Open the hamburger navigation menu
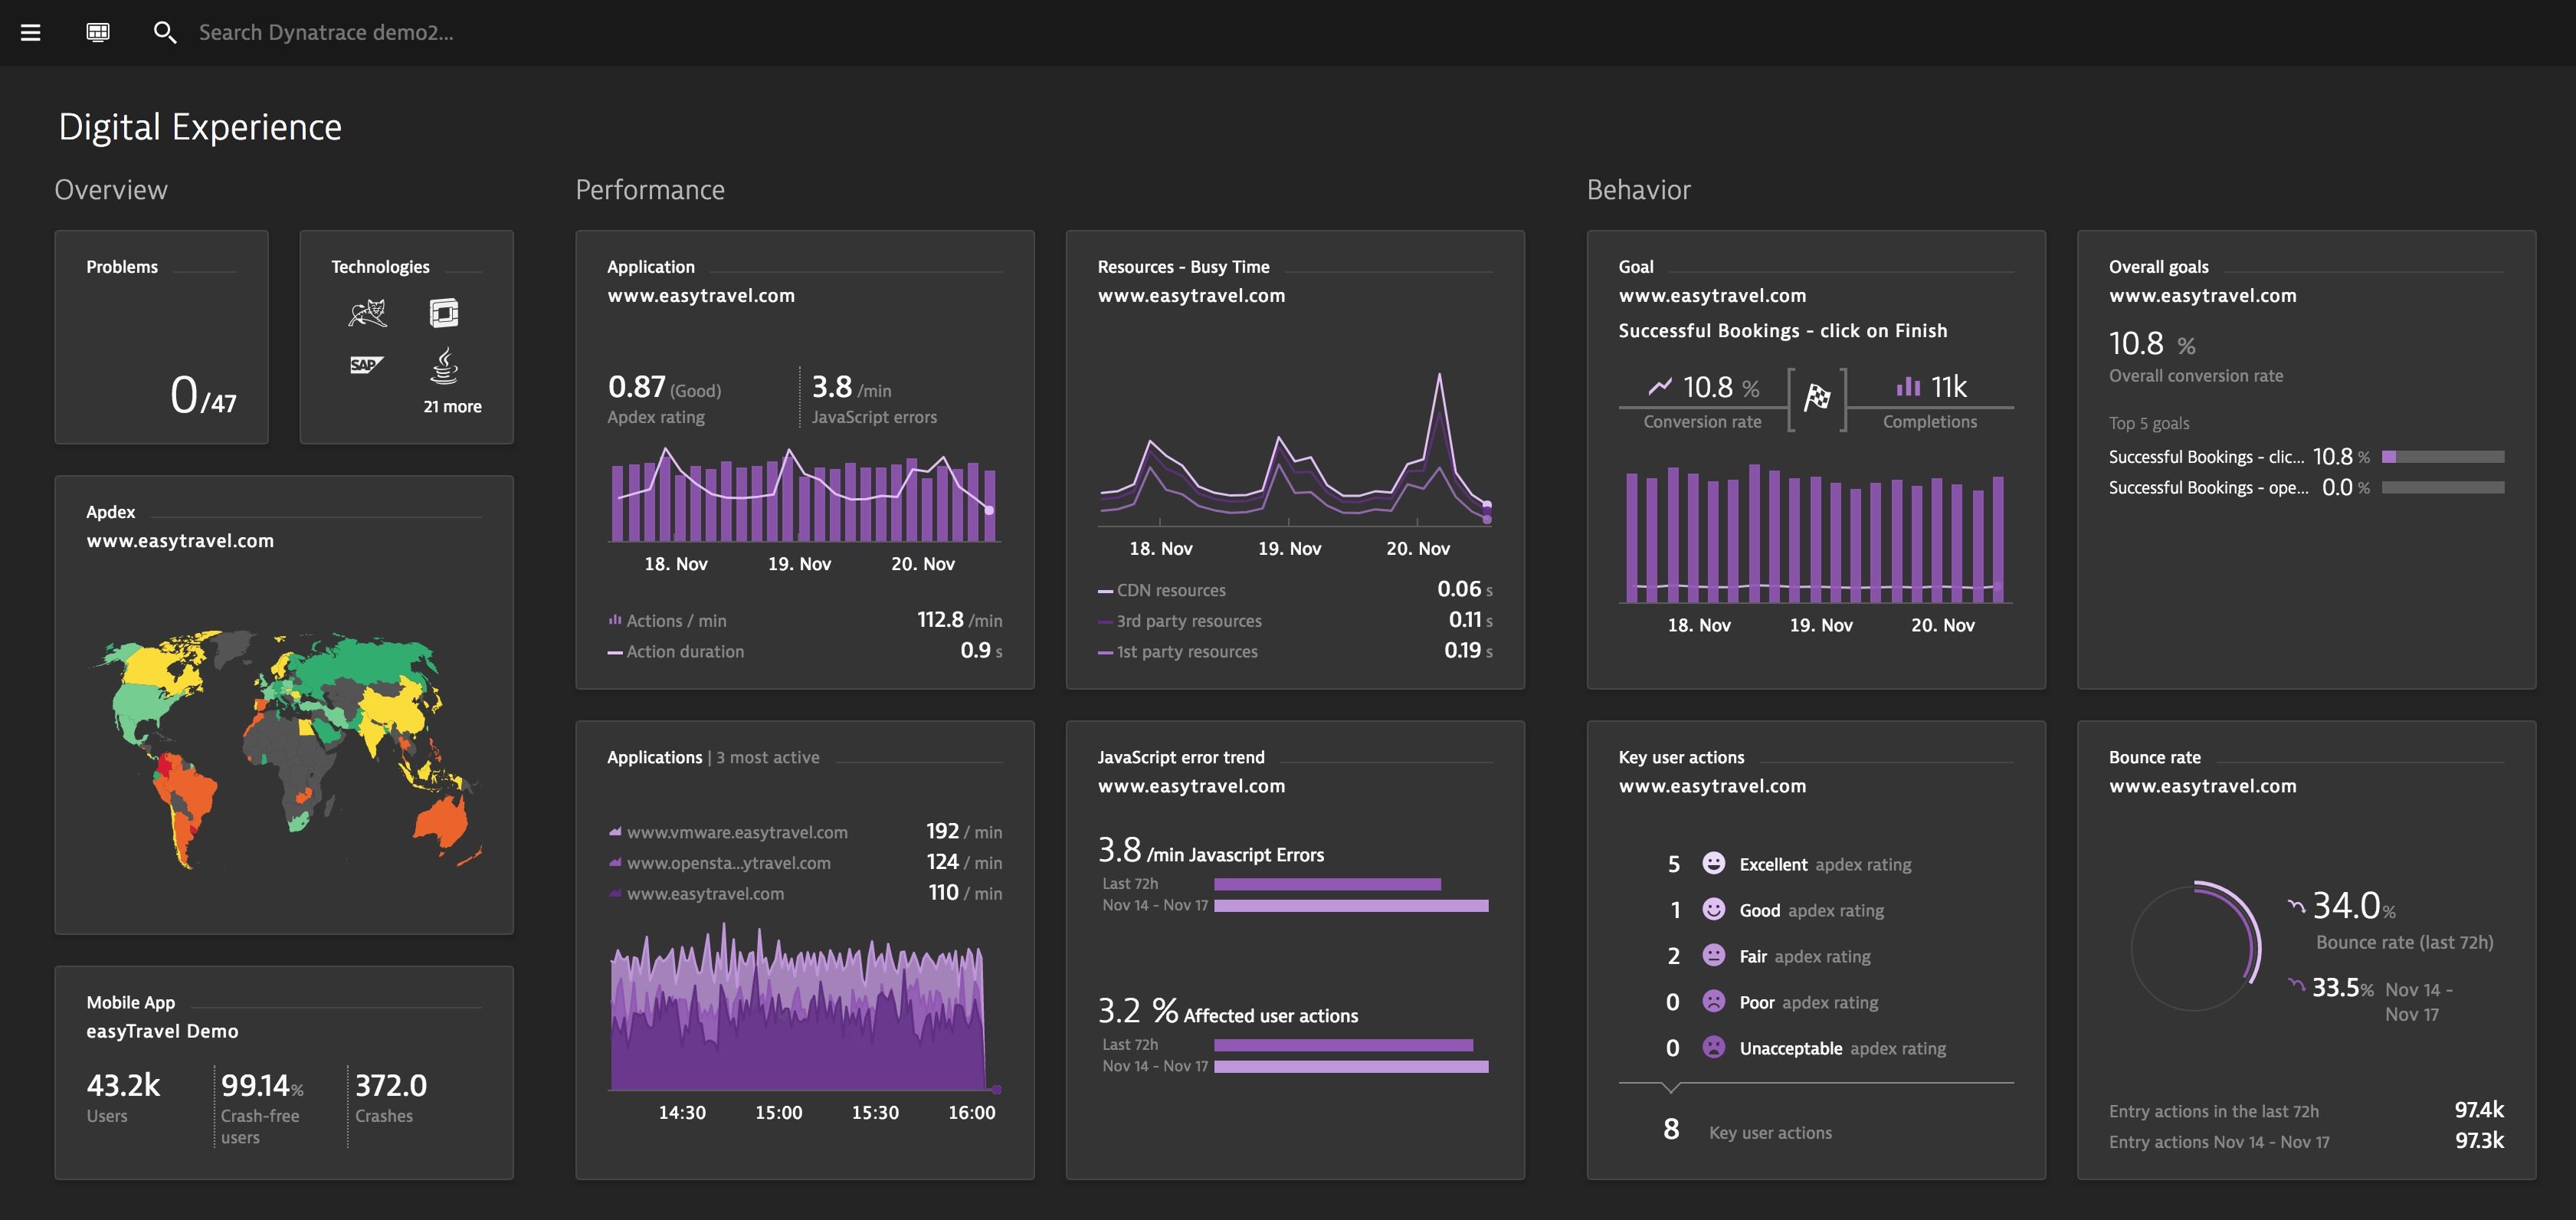This screenshot has height=1220, width=2576. click(31, 32)
